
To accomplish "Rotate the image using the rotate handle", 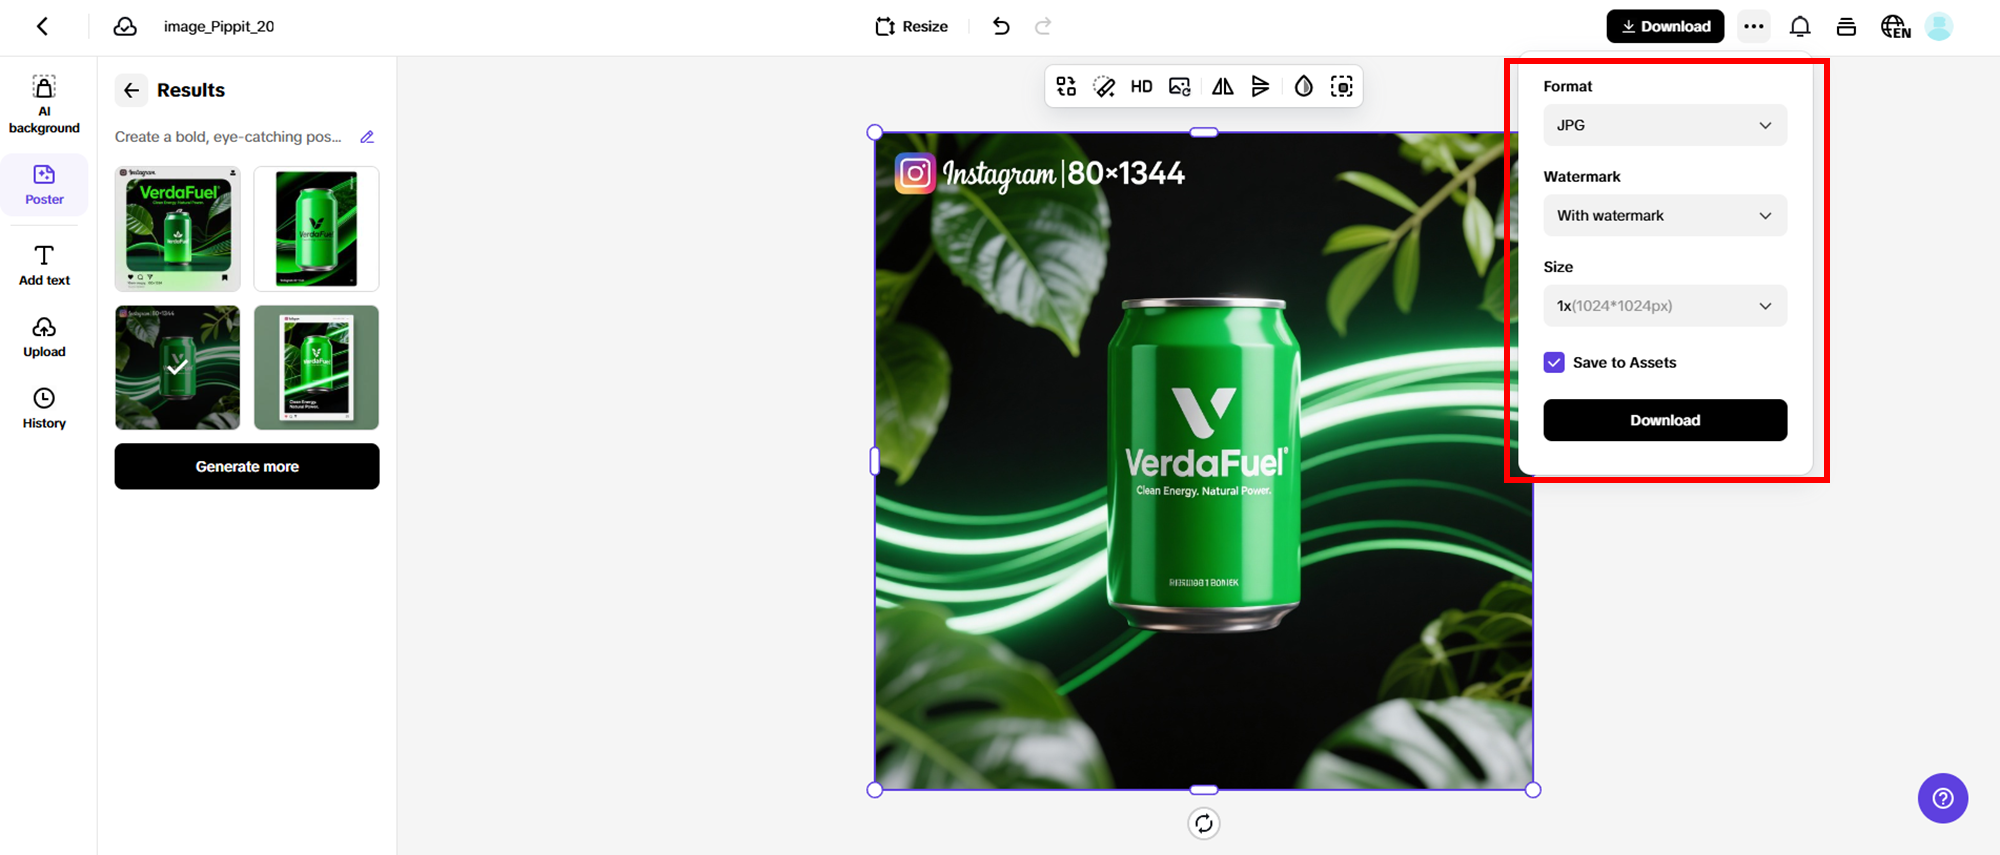I will (1204, 824).
